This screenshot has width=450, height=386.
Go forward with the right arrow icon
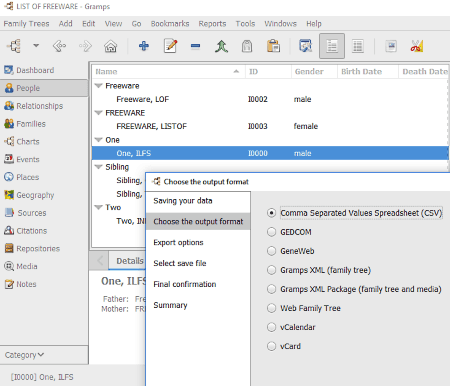point(85,46)
